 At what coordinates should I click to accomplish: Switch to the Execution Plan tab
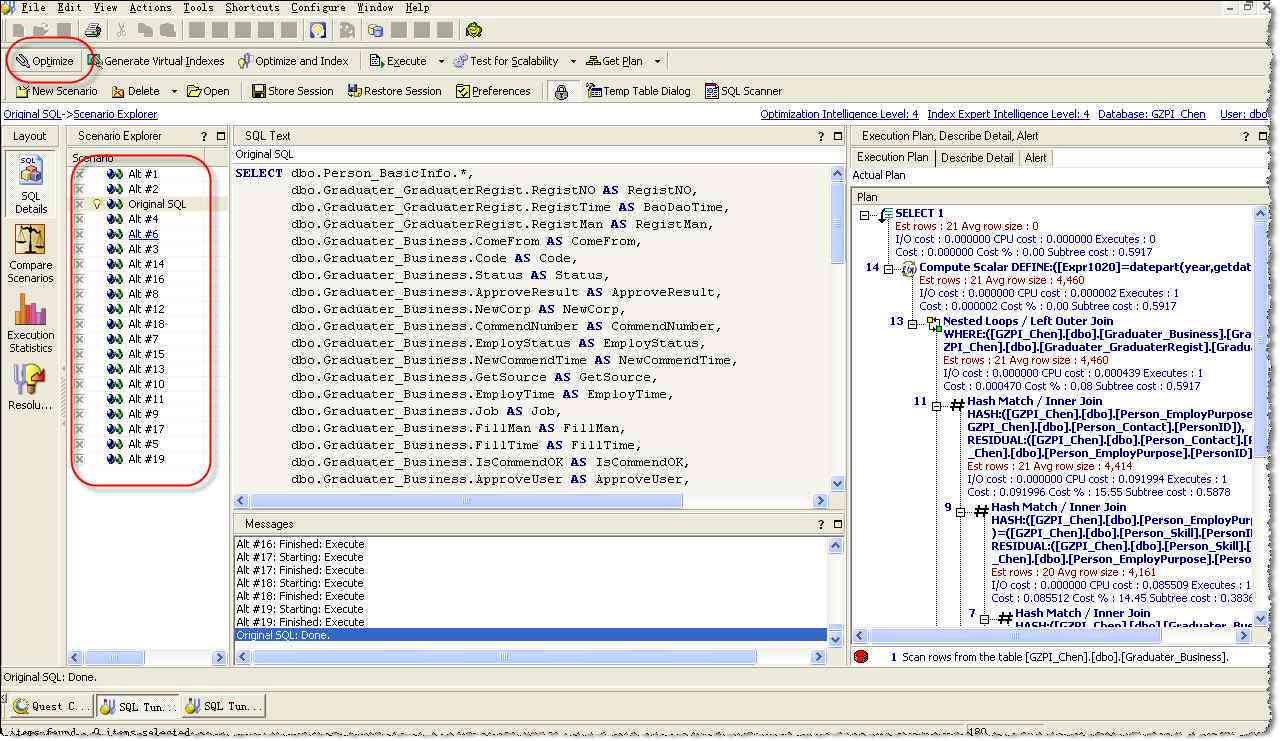click(892, 157)
